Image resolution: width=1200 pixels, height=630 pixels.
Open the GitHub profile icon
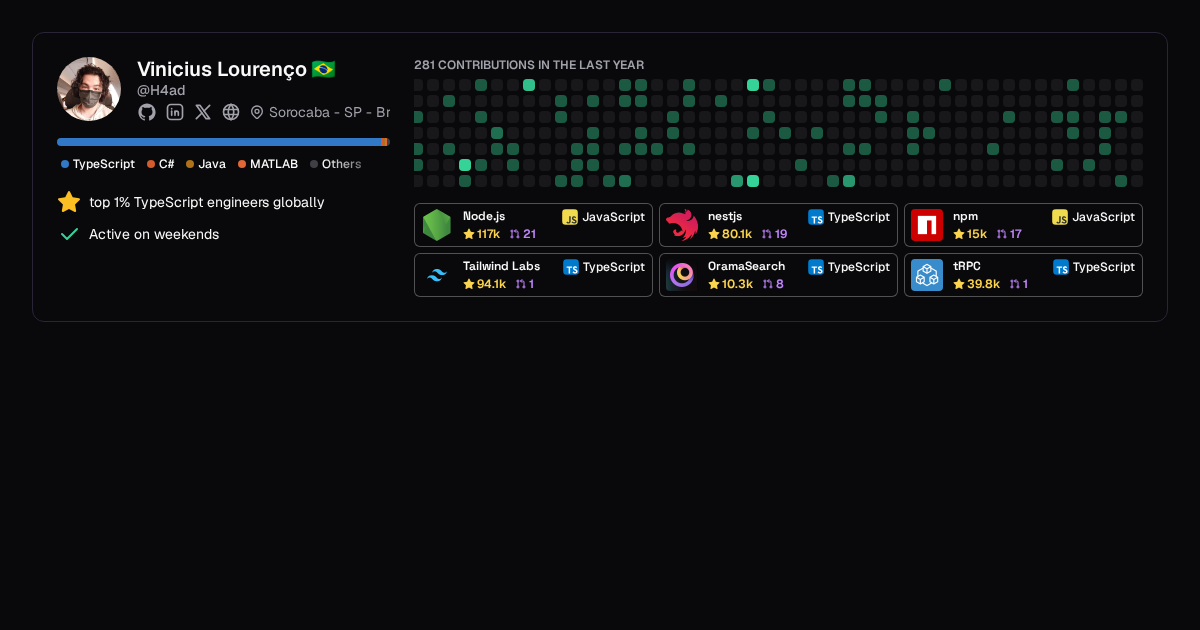(x=147, y=112)
